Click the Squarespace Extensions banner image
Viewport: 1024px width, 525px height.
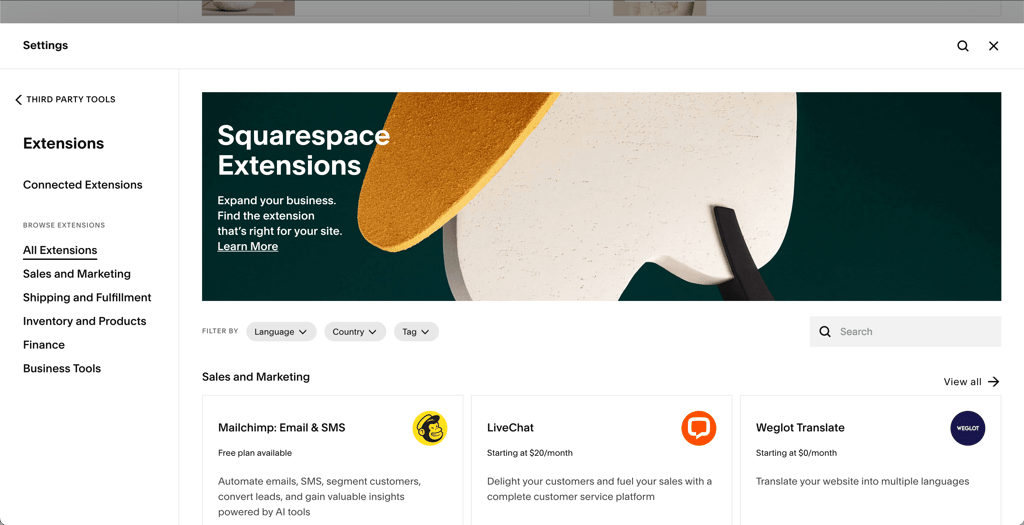[601, 197]
